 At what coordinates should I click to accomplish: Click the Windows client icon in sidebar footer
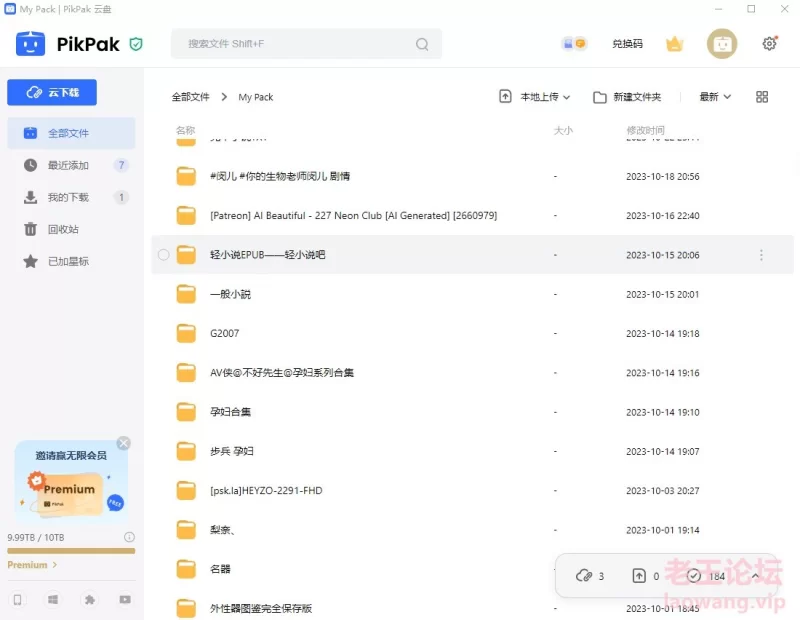click(53, 600)
